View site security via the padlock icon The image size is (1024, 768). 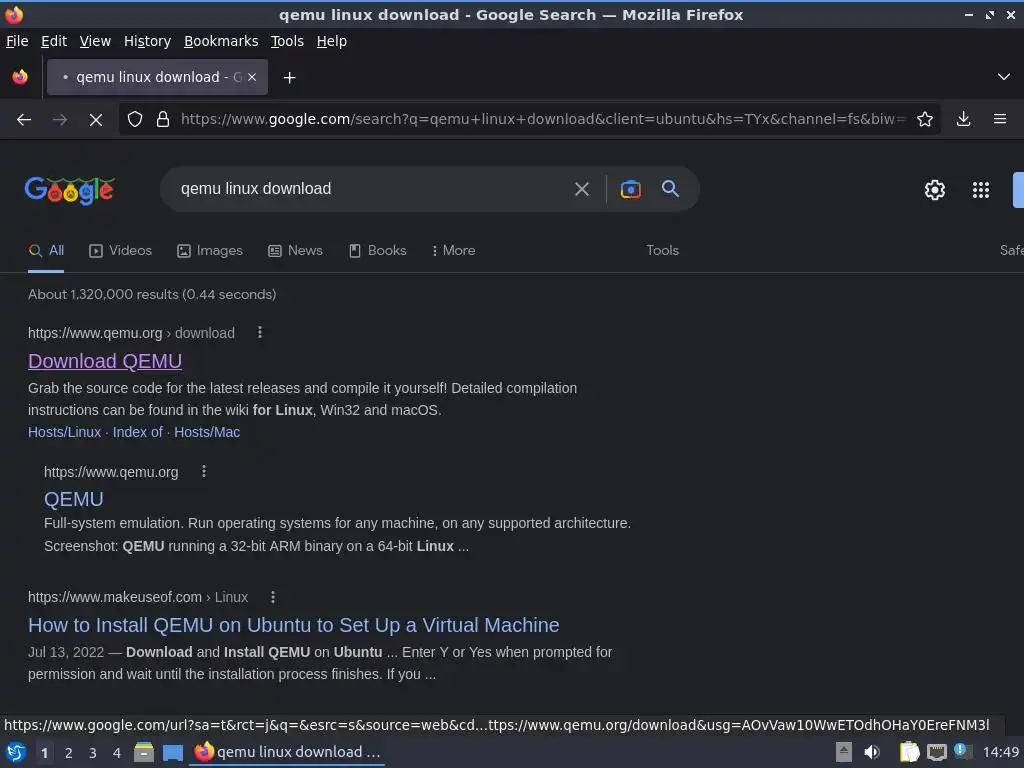pos(163,119)
